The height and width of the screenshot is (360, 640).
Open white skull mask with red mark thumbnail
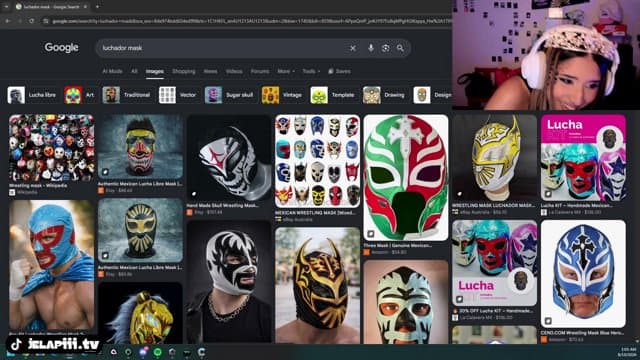tap(229, 158)
